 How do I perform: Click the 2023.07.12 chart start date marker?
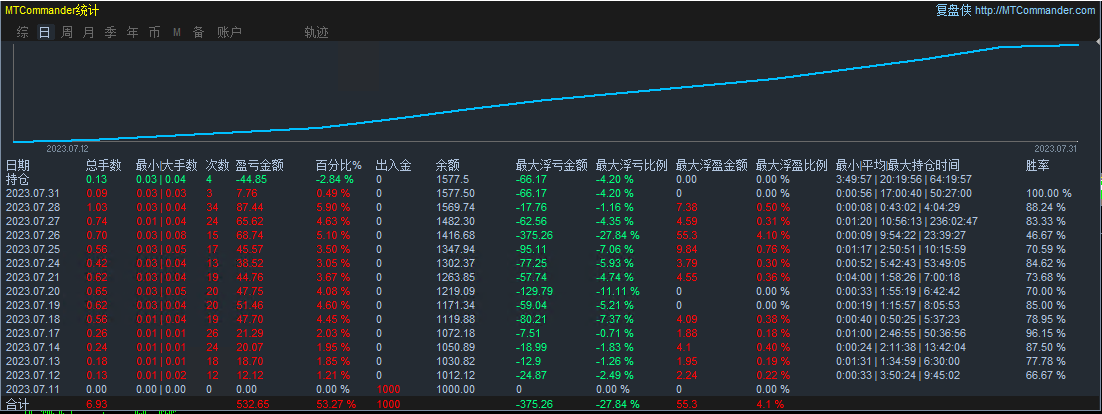coord(68,148)
